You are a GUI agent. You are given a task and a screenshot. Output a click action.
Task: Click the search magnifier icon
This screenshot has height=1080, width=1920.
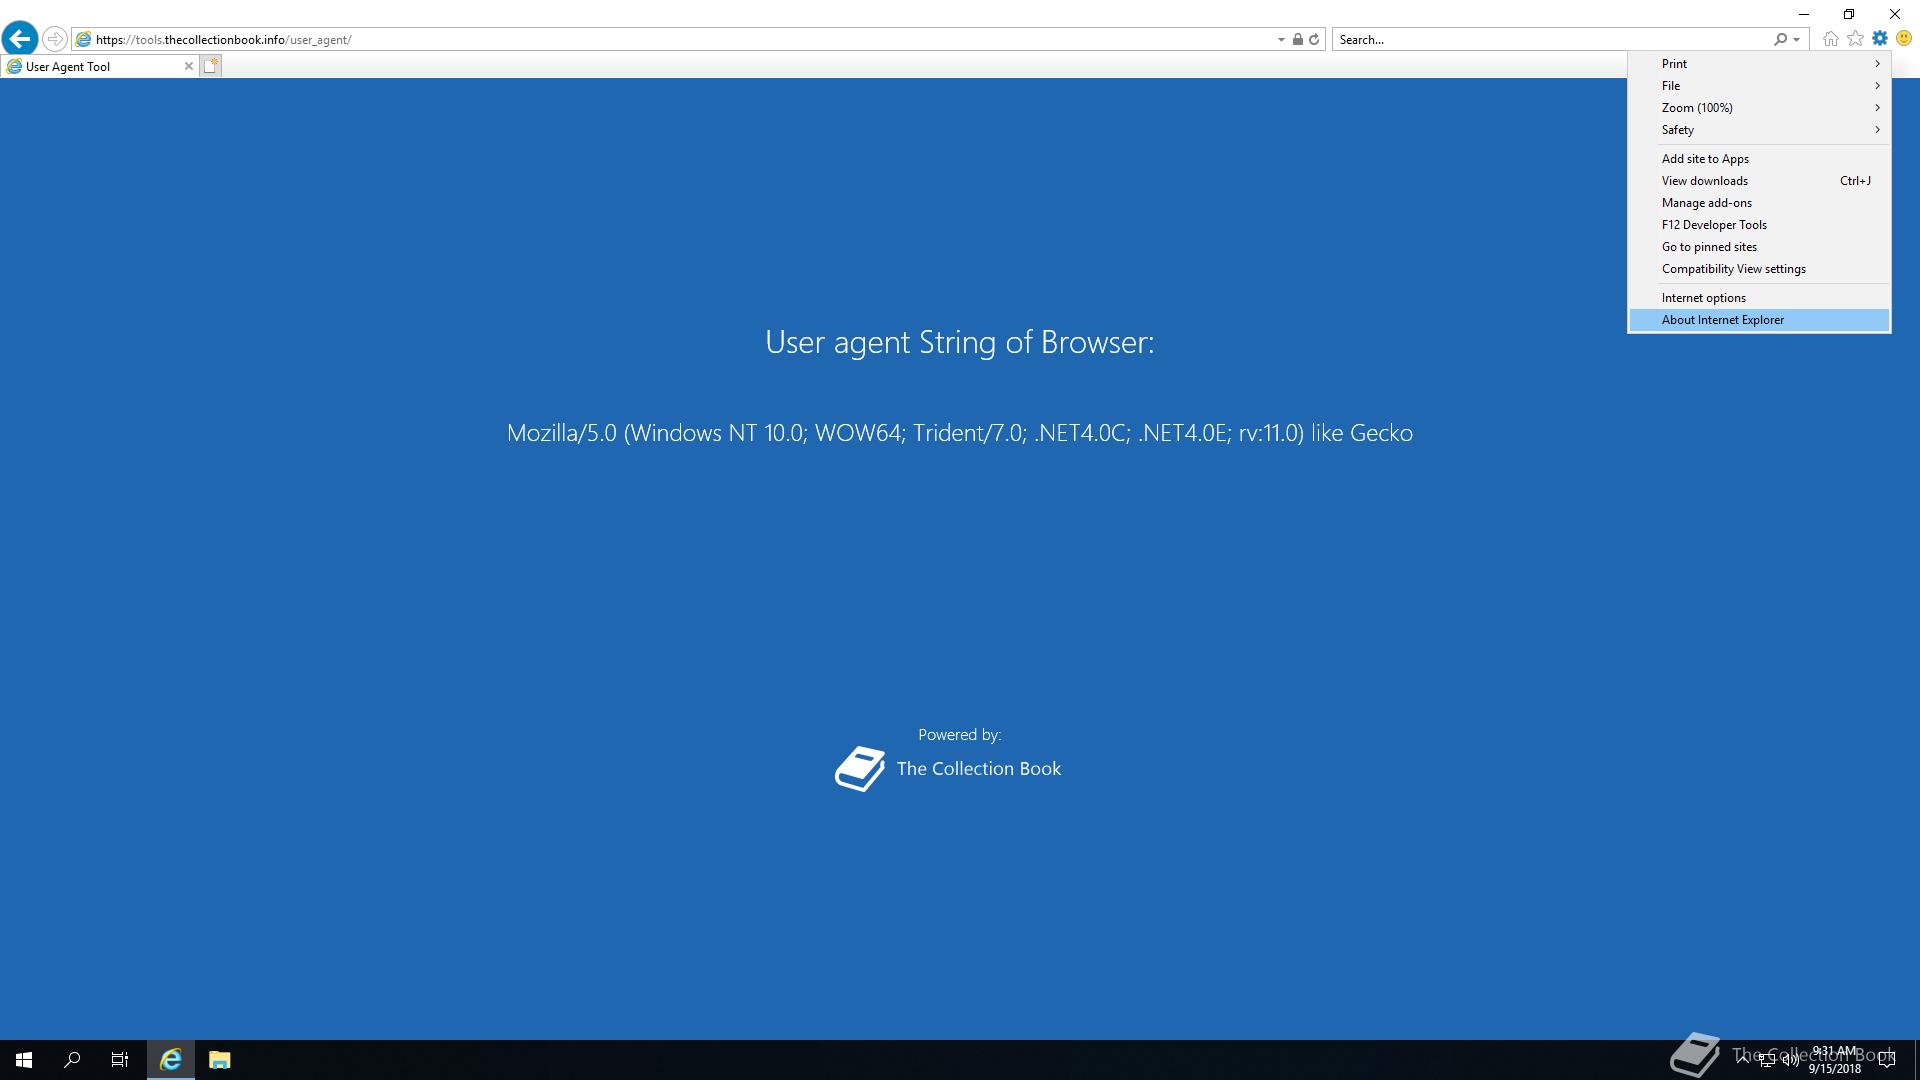pos(1780,40)
